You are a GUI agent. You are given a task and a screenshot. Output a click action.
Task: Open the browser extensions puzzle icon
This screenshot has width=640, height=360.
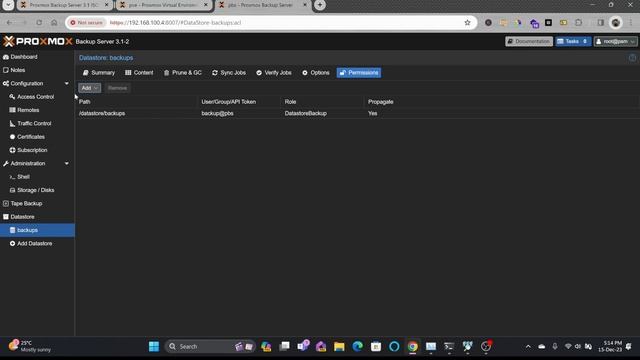pos(578,22)
